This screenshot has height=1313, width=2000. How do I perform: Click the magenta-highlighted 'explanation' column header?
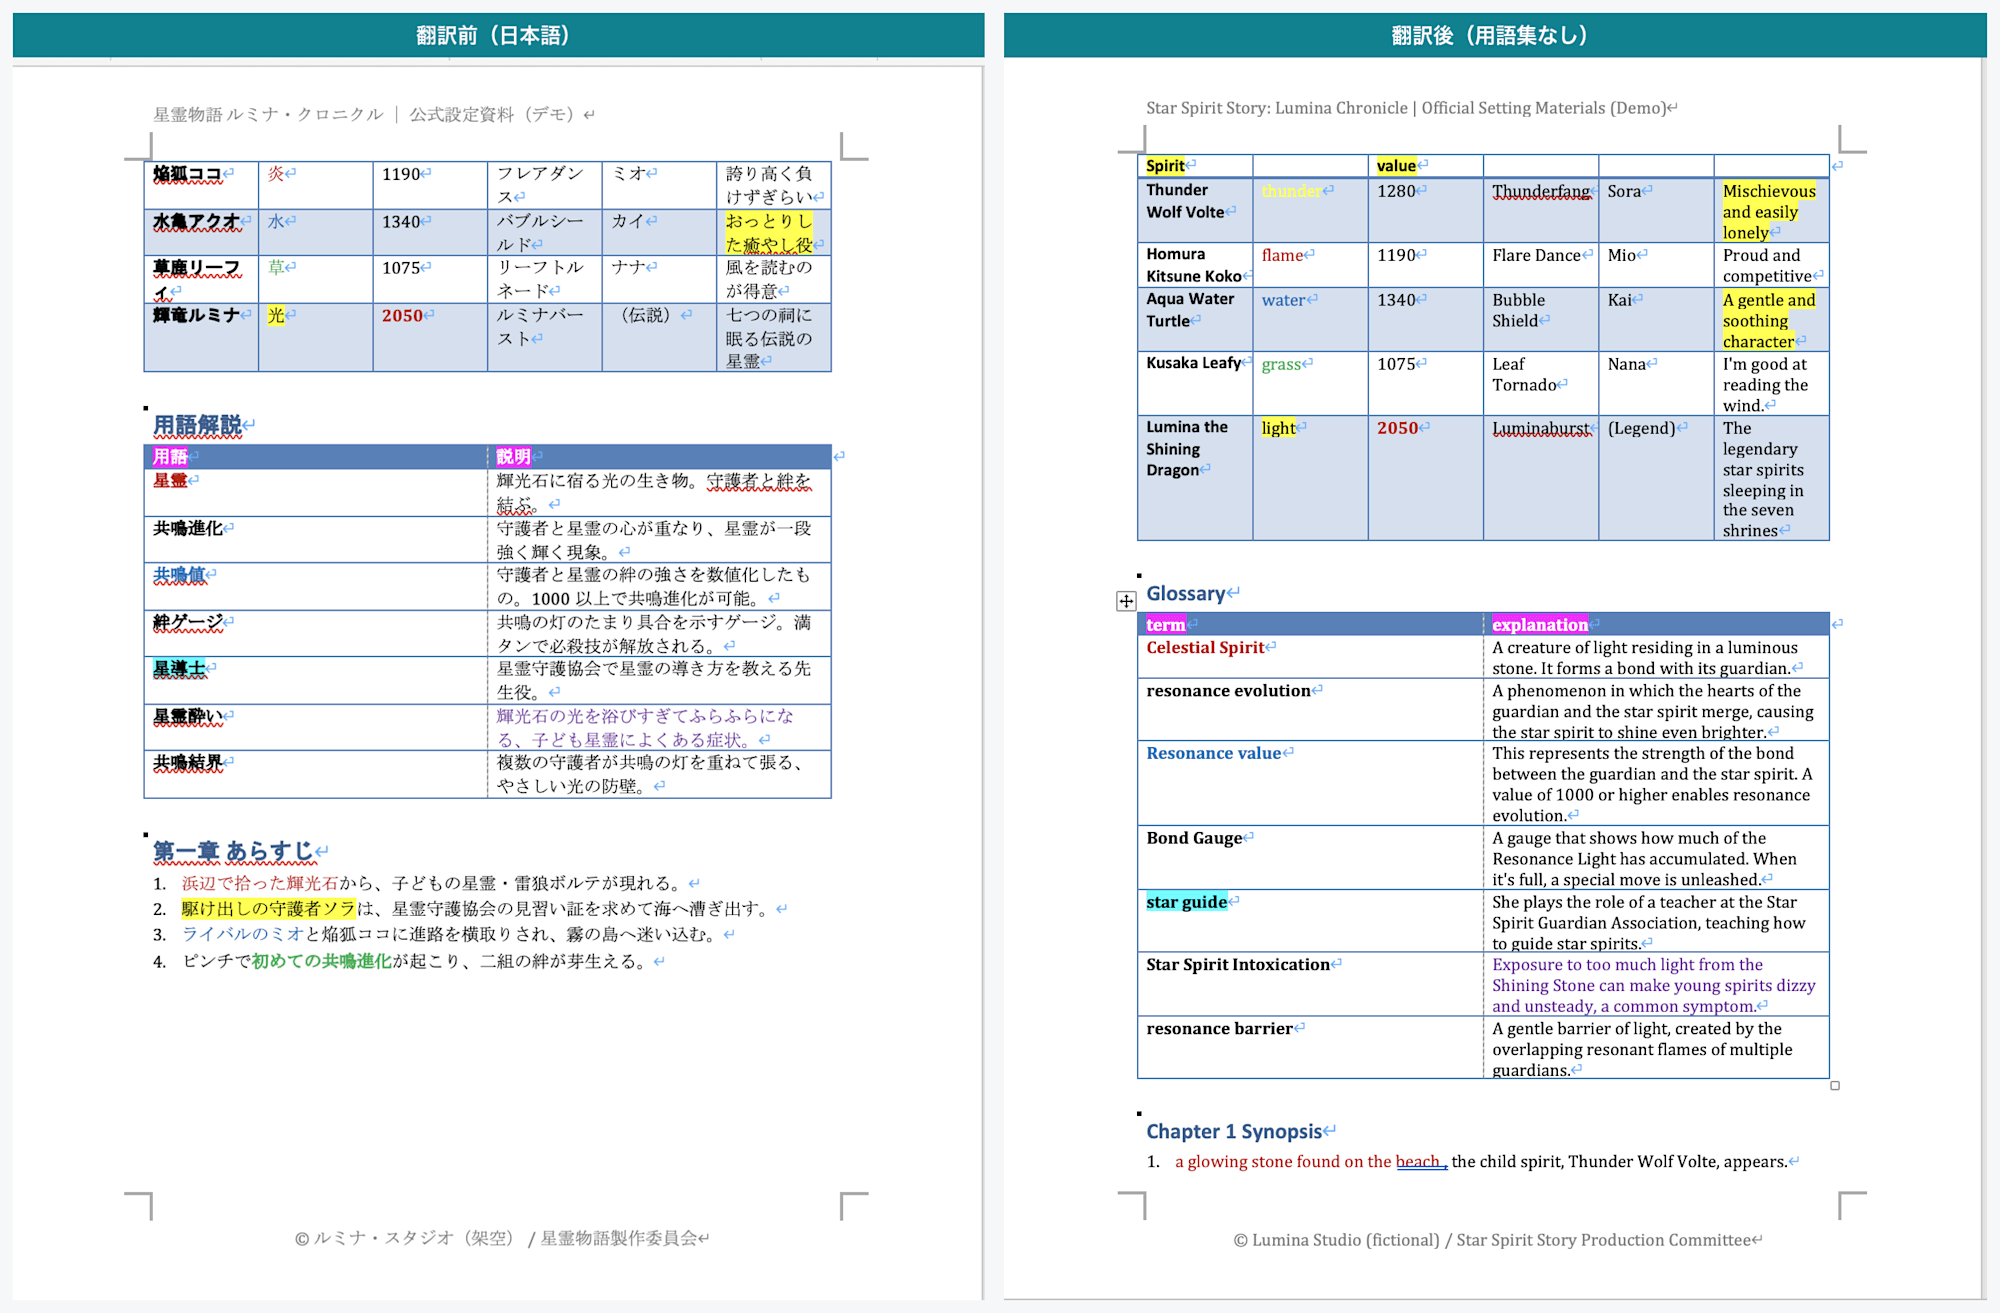click(1540, 624)
